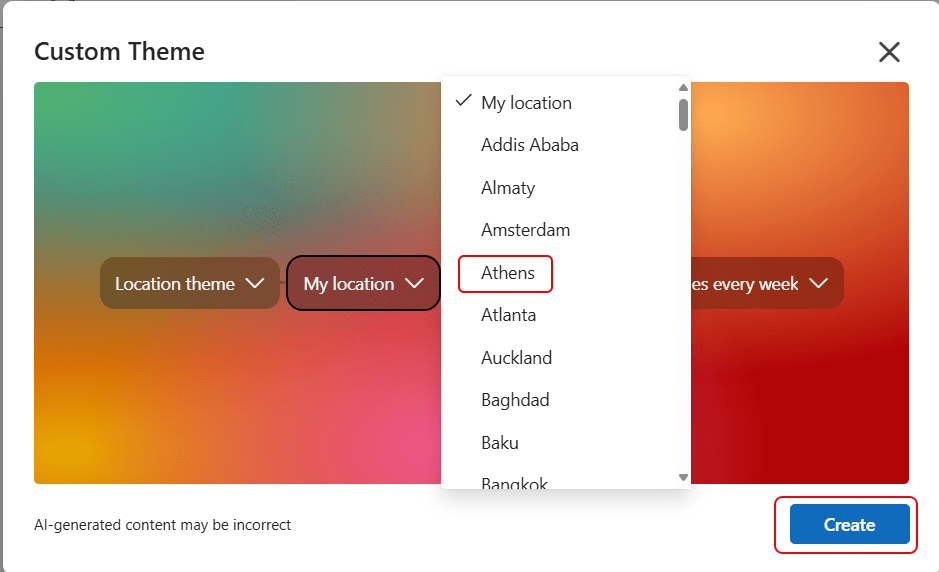Click the scroll up arrow in list

tap(684, 87)
